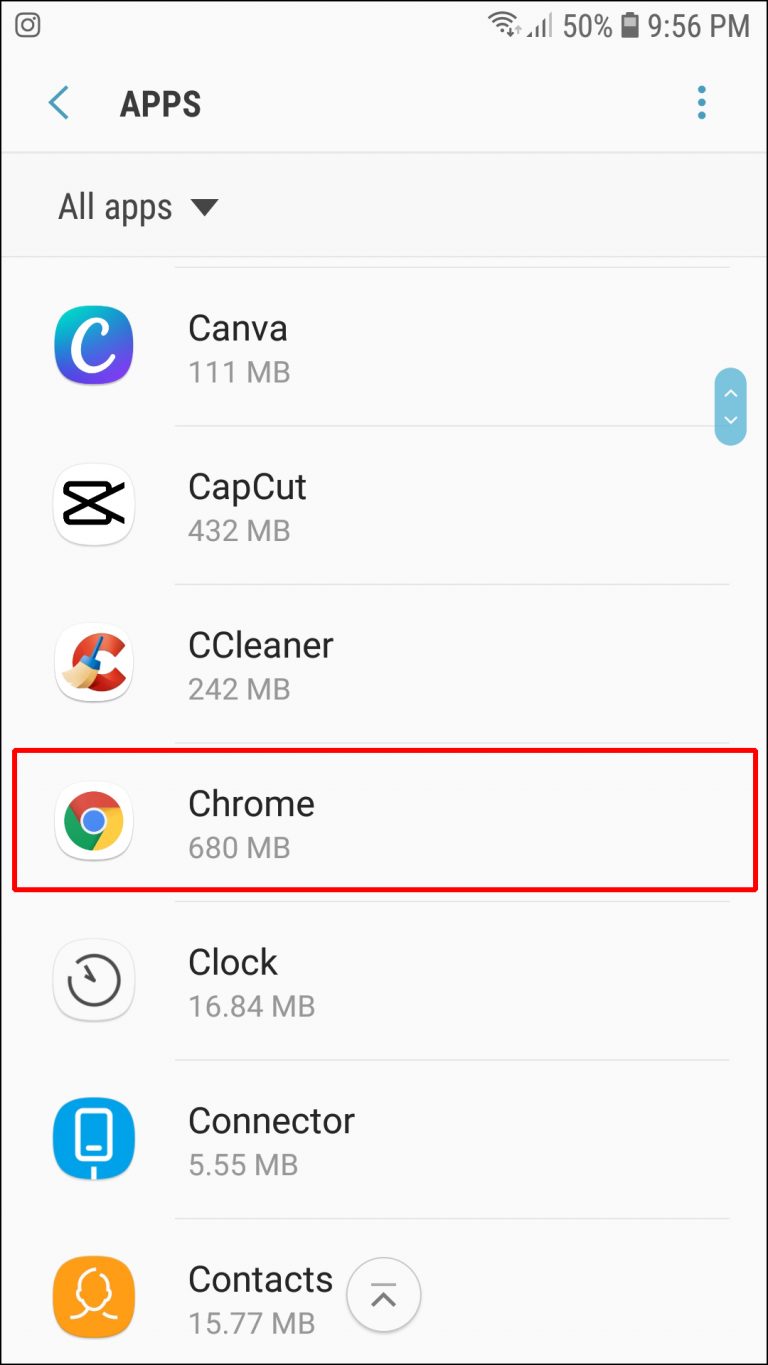
Task: Click the Chrome browser icon
Action: point(93,821)
